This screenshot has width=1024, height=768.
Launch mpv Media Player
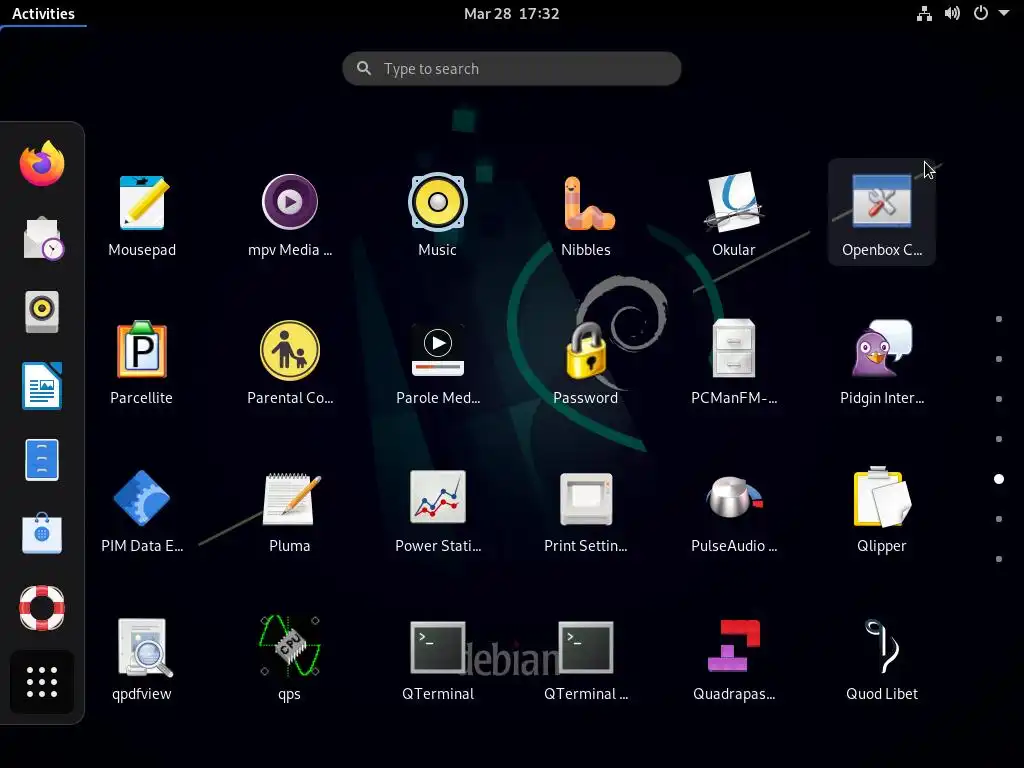tap(290, 214)
